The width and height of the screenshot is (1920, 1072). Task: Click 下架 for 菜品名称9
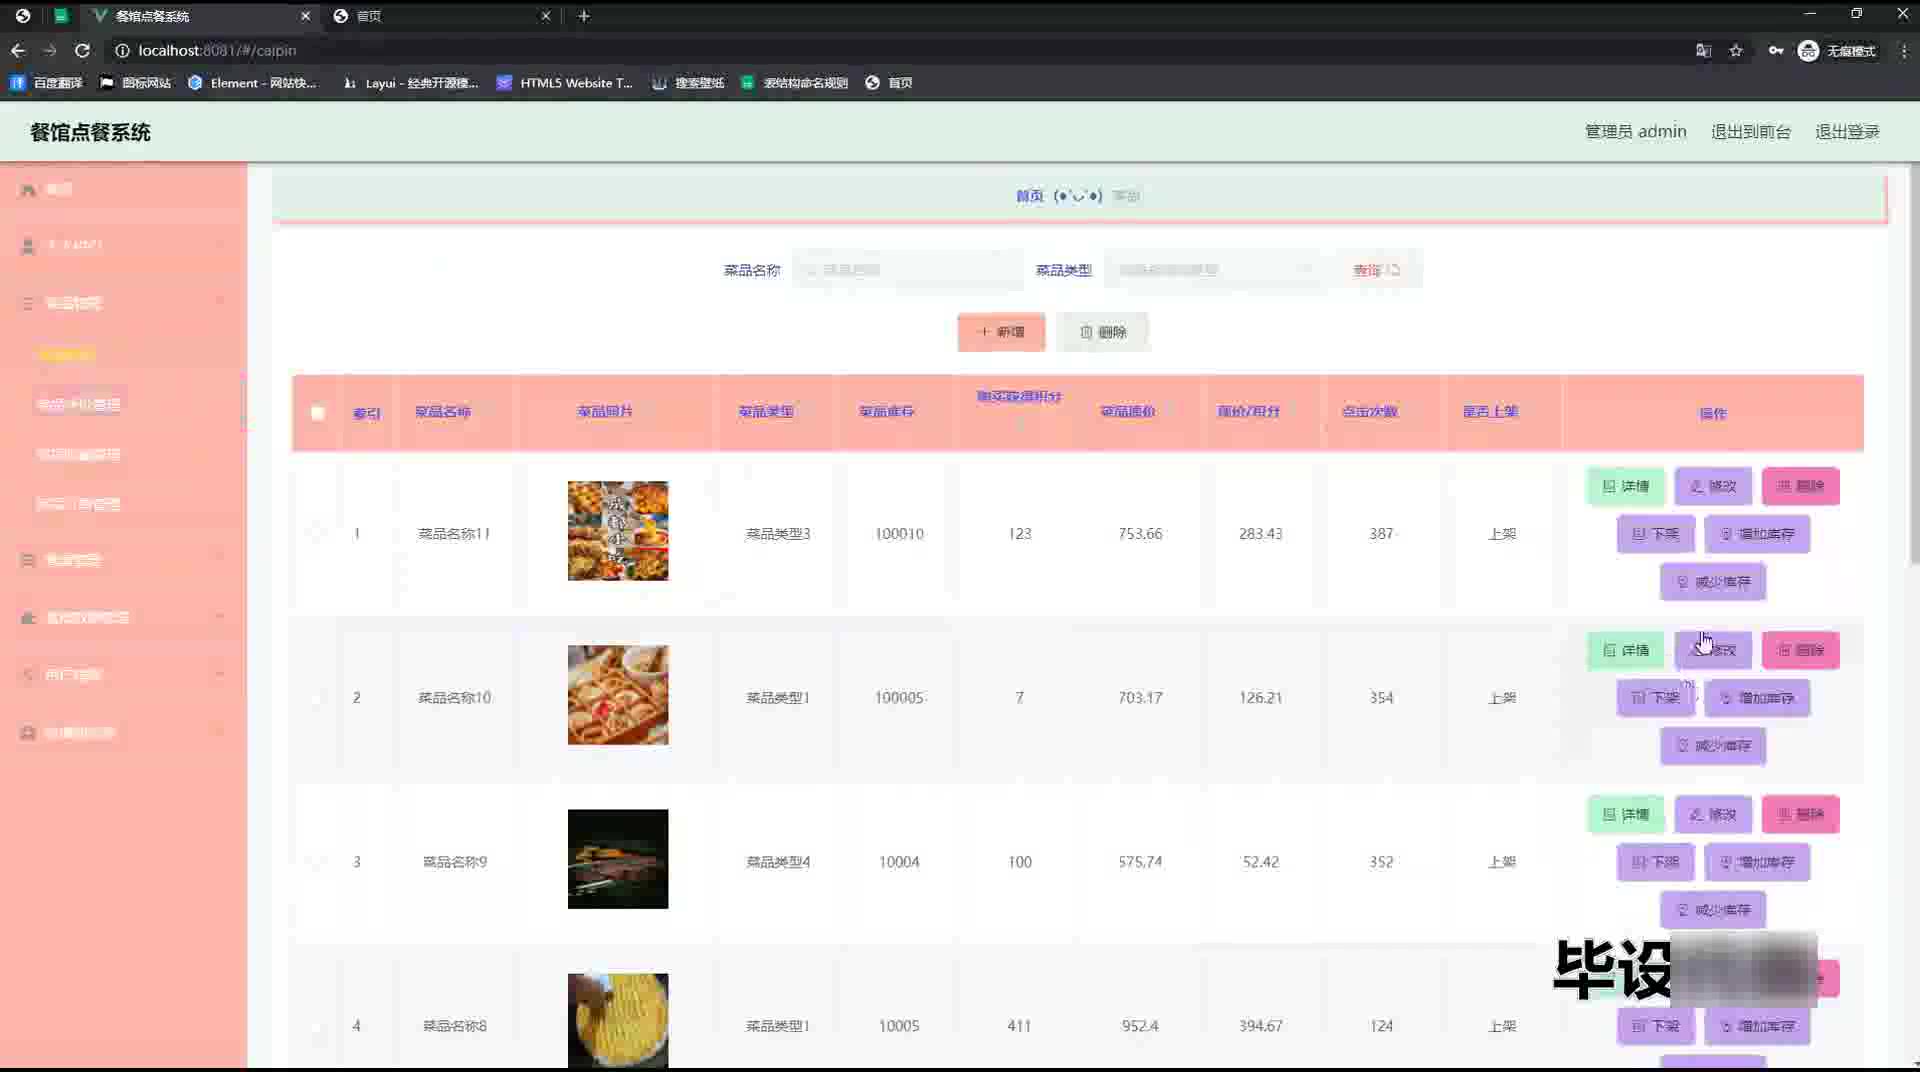[1655, 862]
